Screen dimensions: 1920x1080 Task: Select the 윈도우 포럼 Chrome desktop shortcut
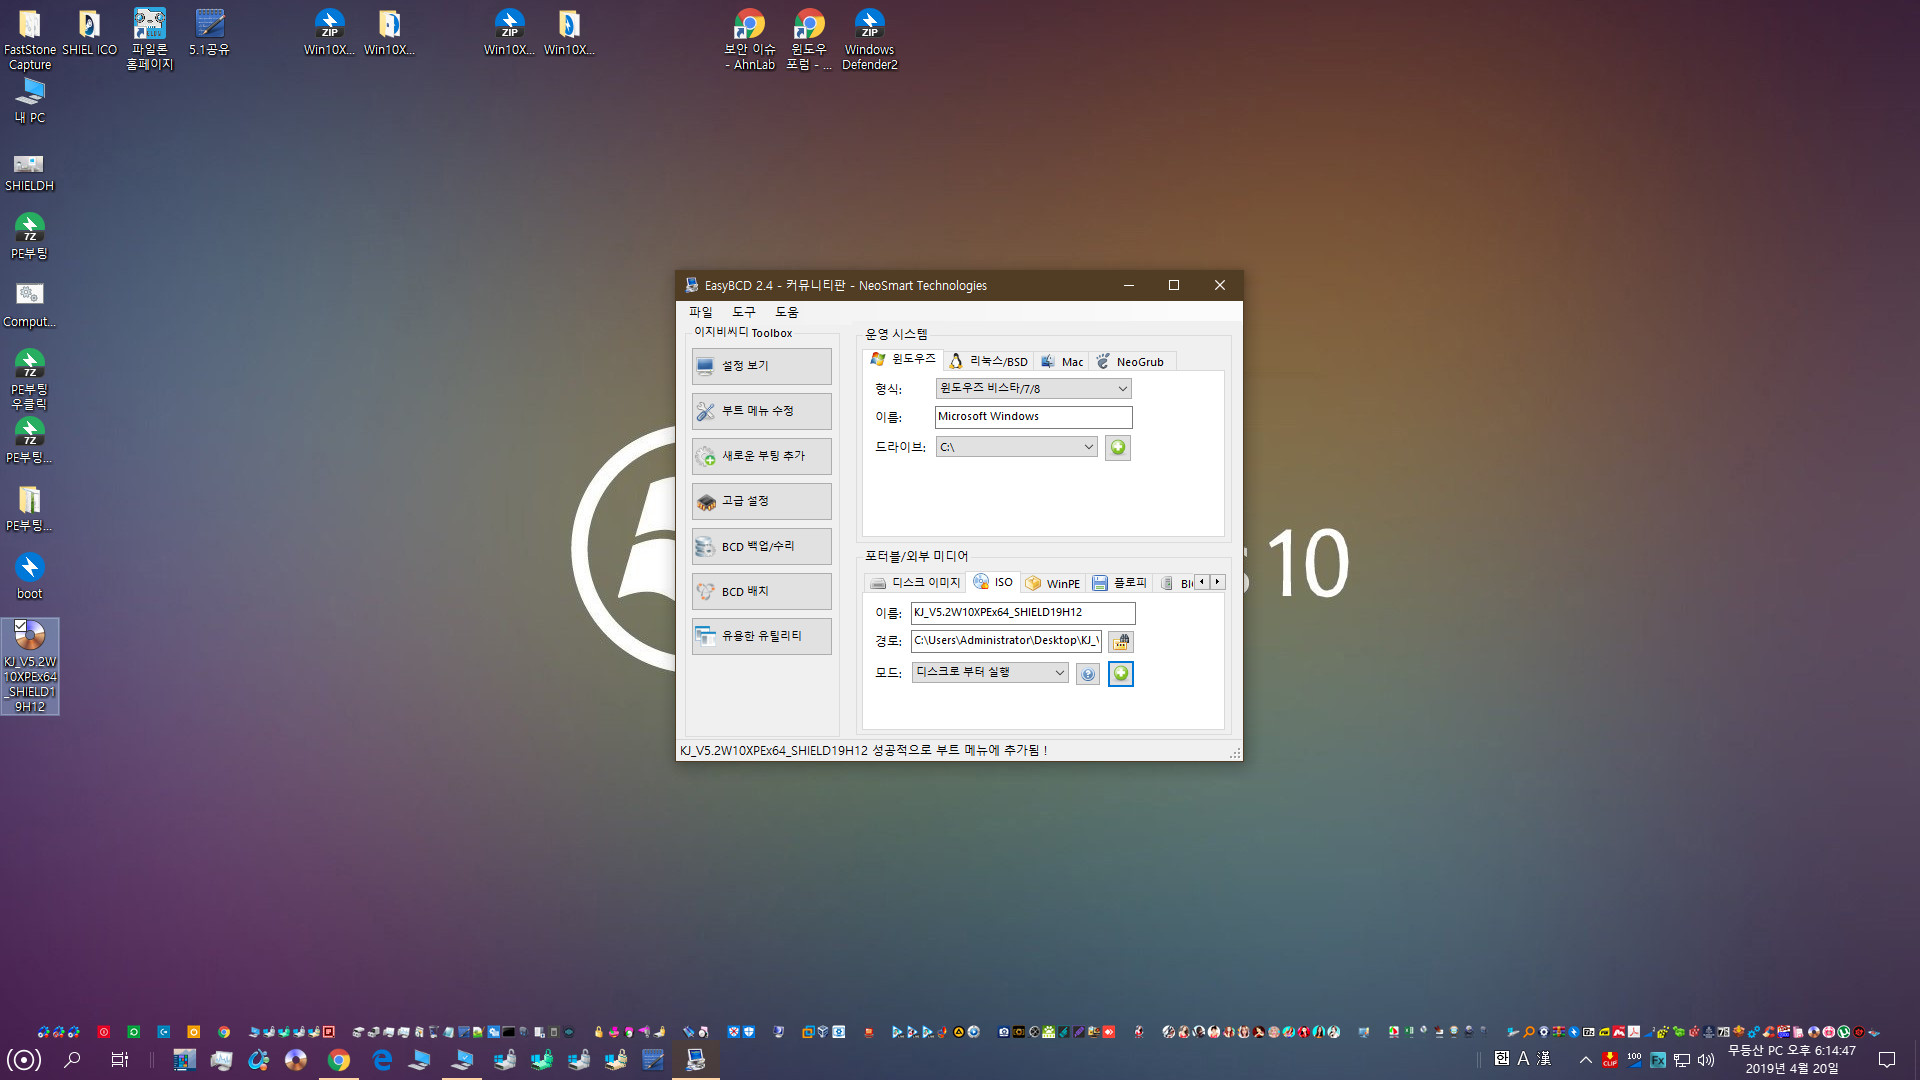click(809, 40)
